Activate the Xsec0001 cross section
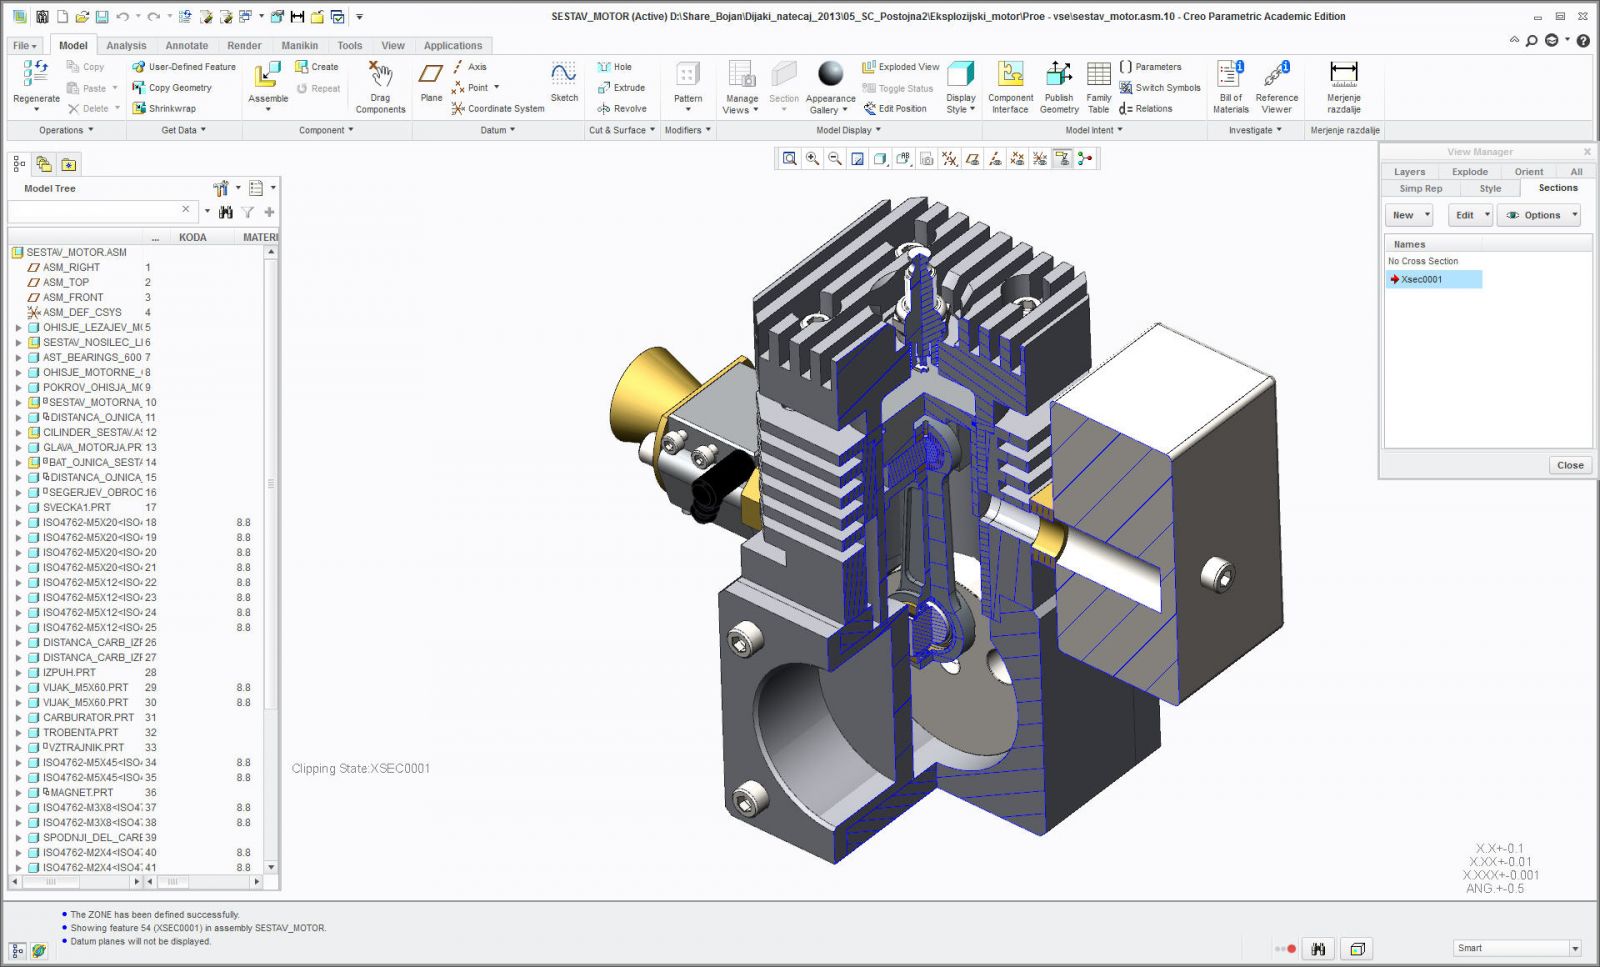Image resolution: width=1600 pixels, height=967 pixels. click(x=1421, y=280)
